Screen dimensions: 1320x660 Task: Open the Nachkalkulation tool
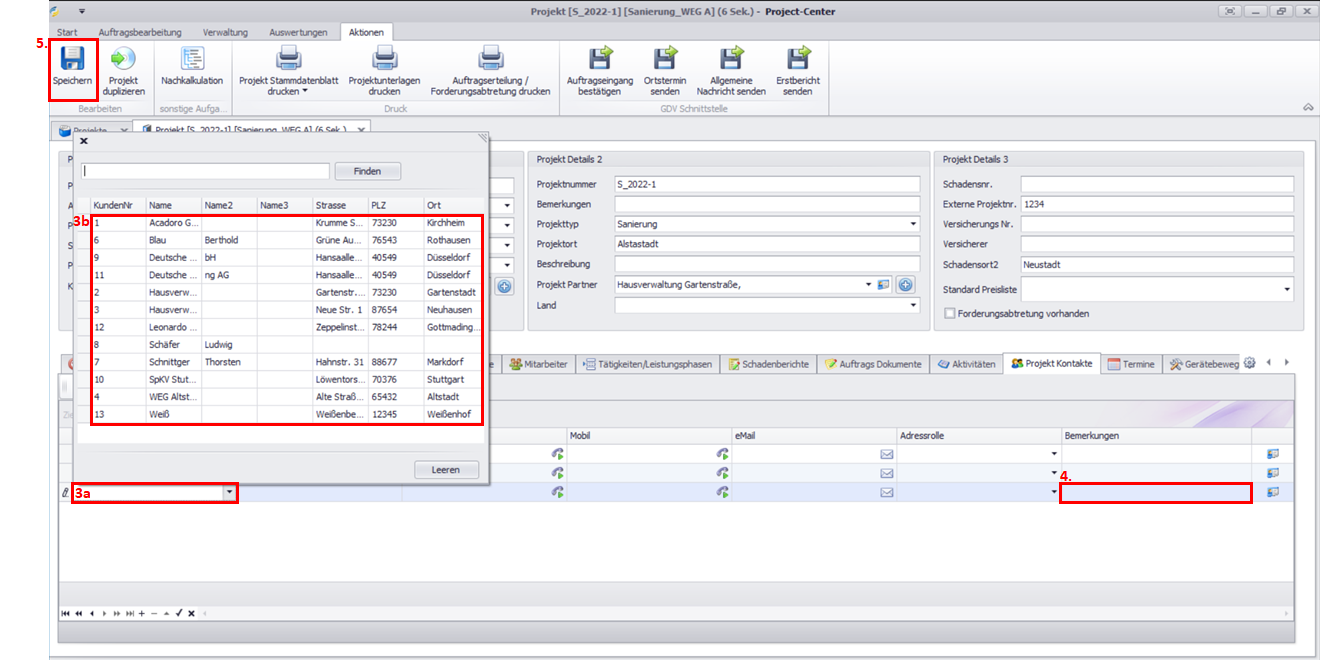tap(192, 60)
